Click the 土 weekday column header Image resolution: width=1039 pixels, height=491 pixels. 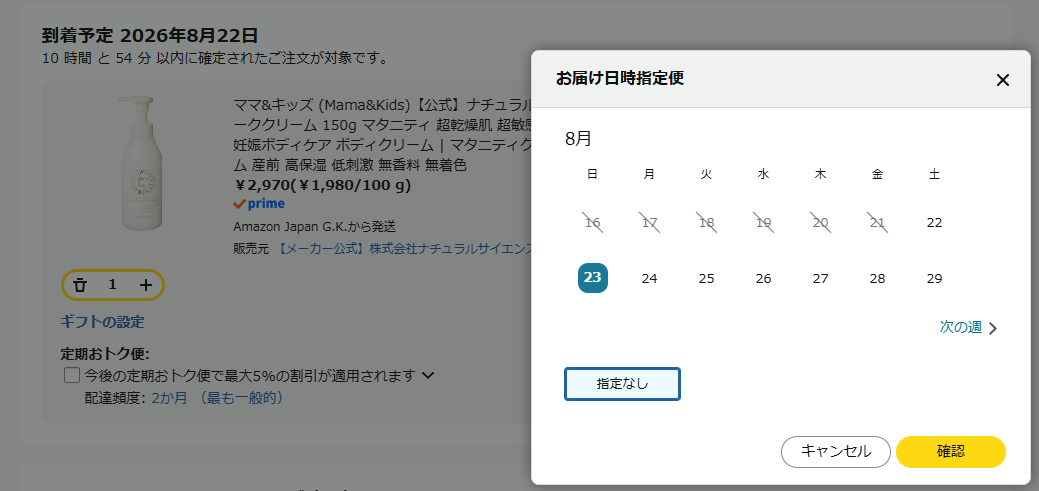pyautogui.click(x=934, y=174)
